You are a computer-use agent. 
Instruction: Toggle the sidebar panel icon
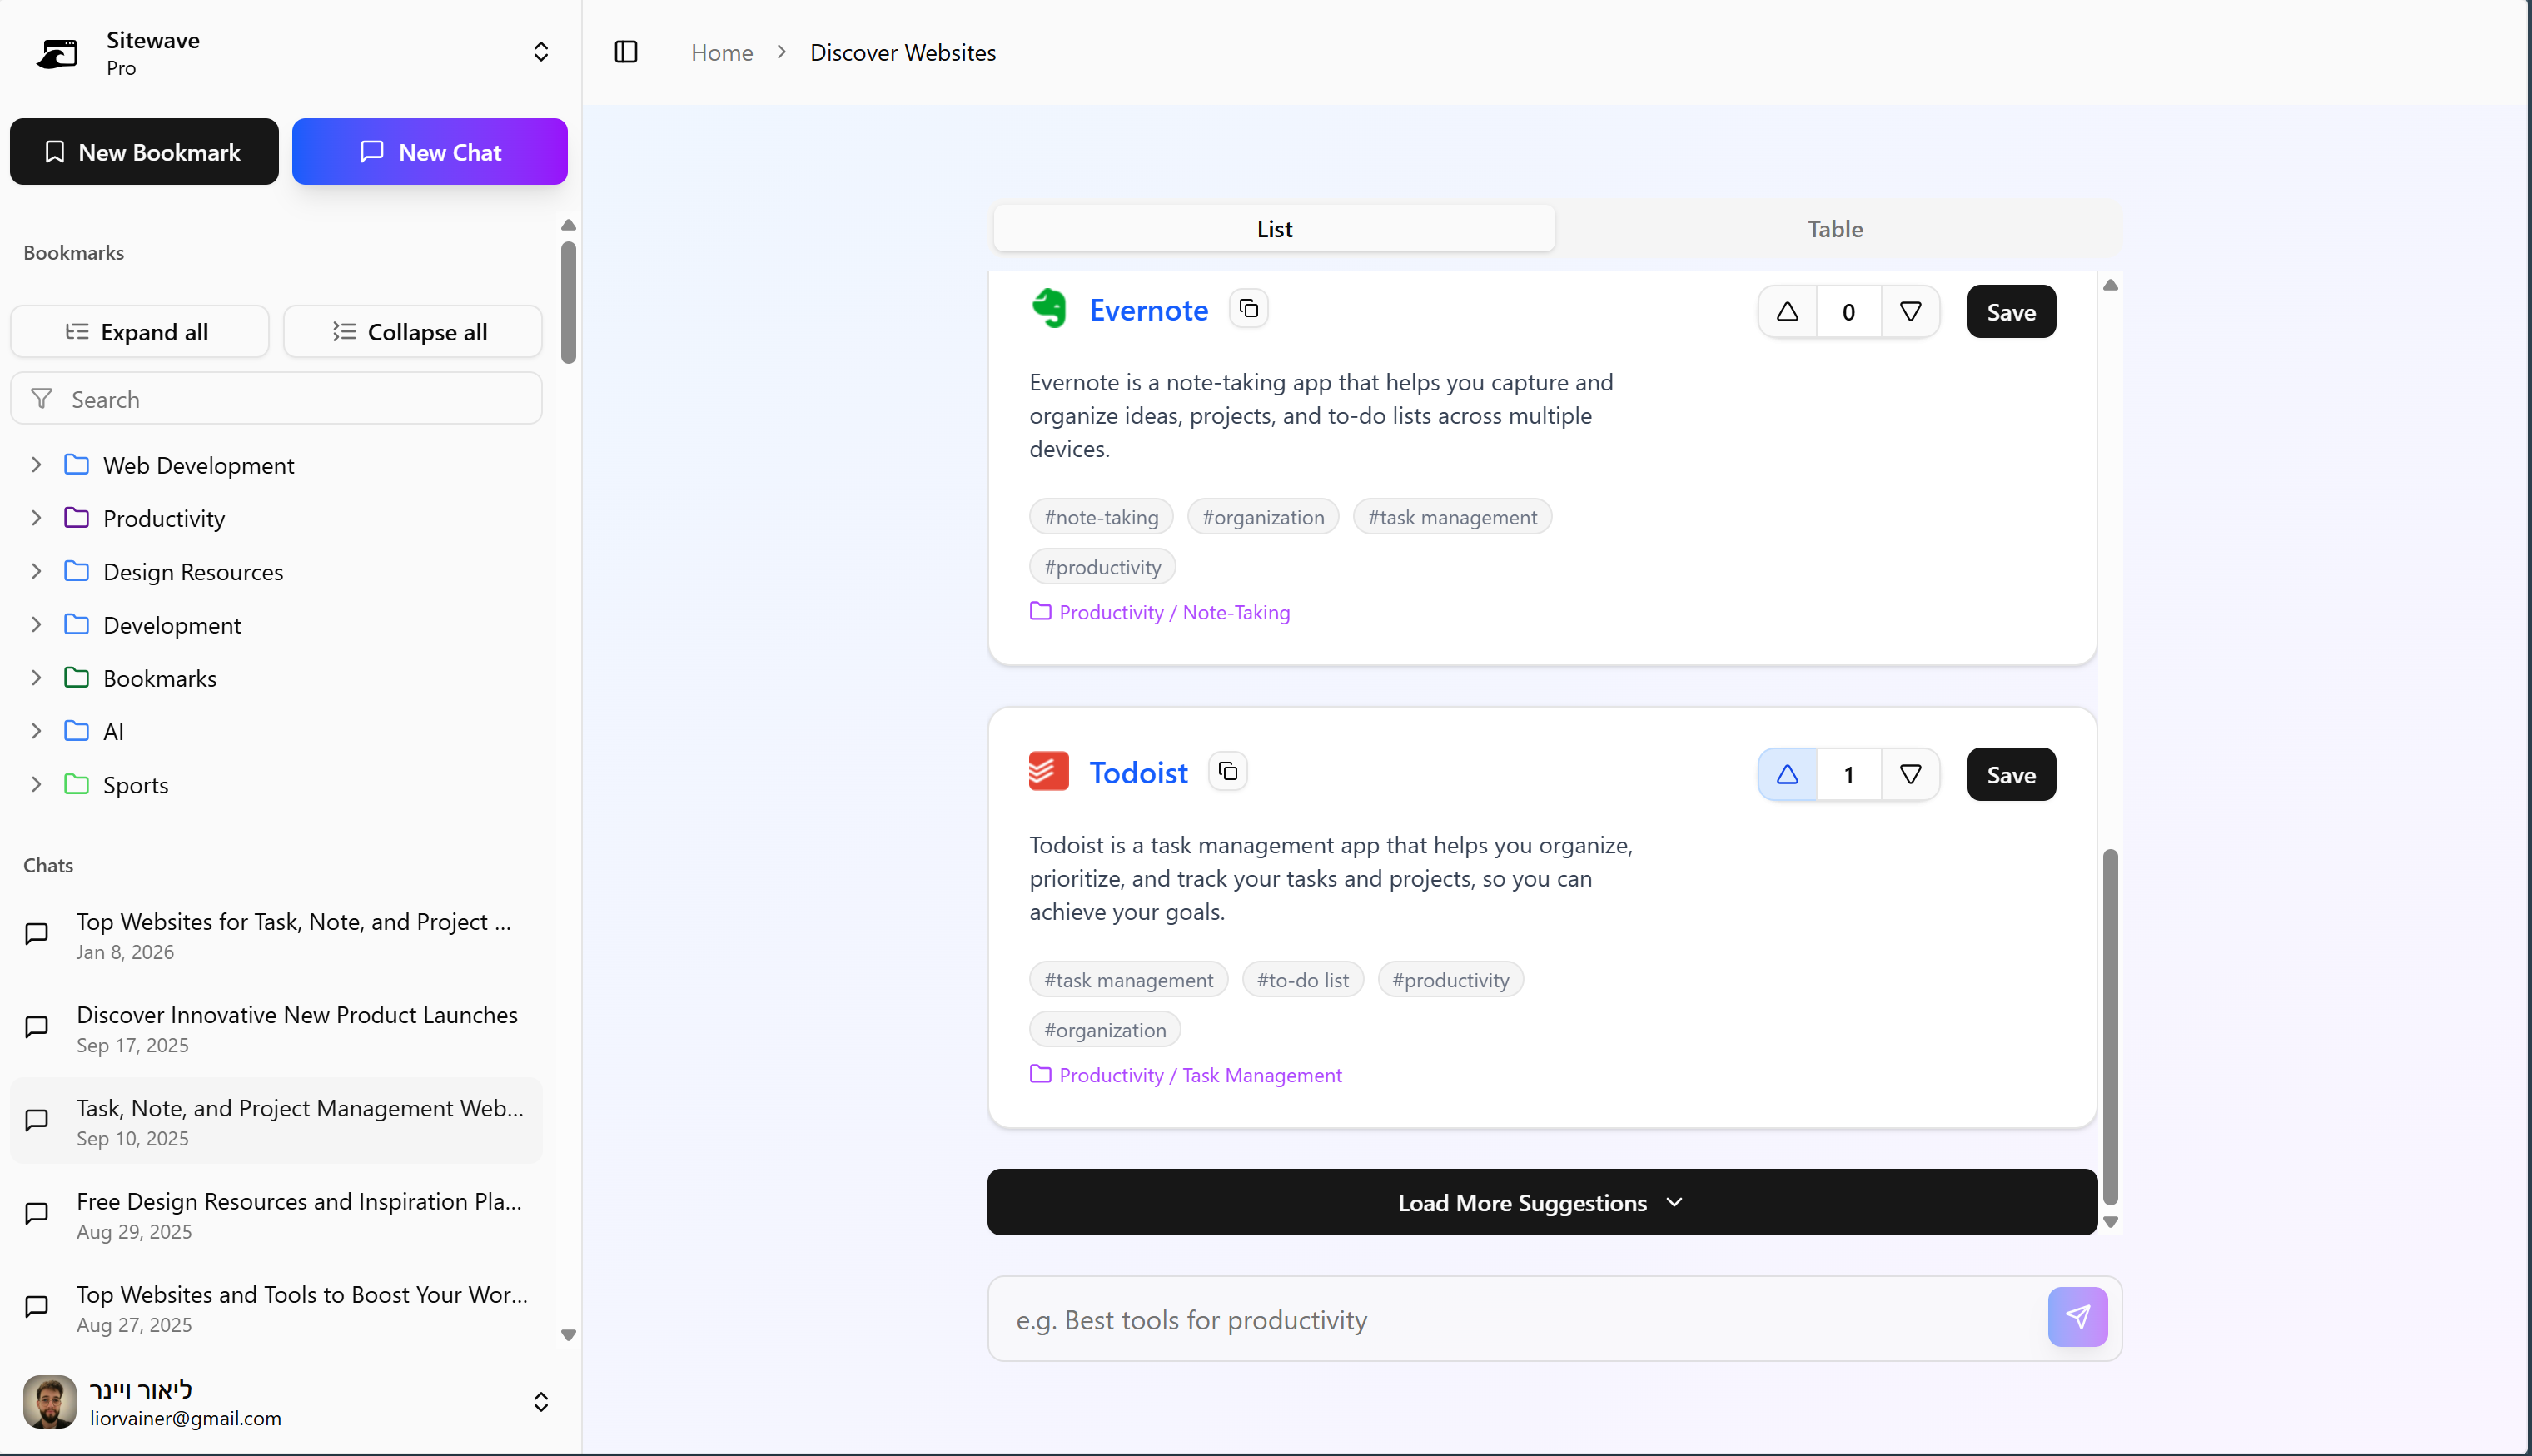(x=626, y=52)
